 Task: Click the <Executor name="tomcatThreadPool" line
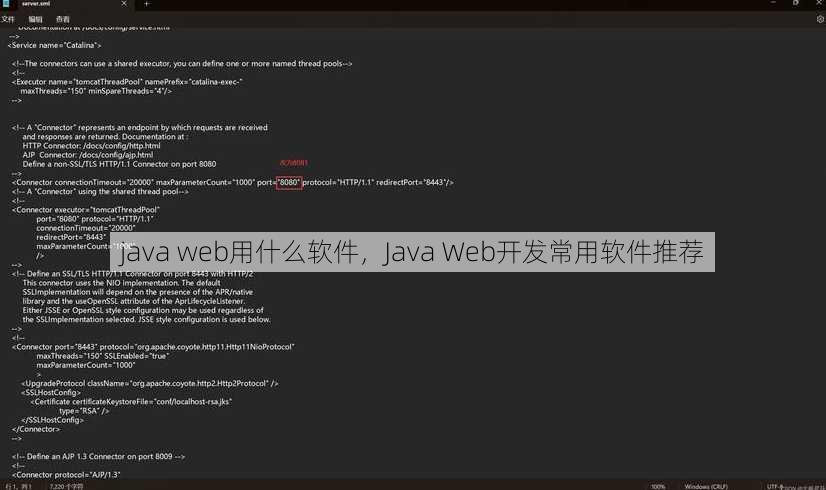(x=127, y=82)
